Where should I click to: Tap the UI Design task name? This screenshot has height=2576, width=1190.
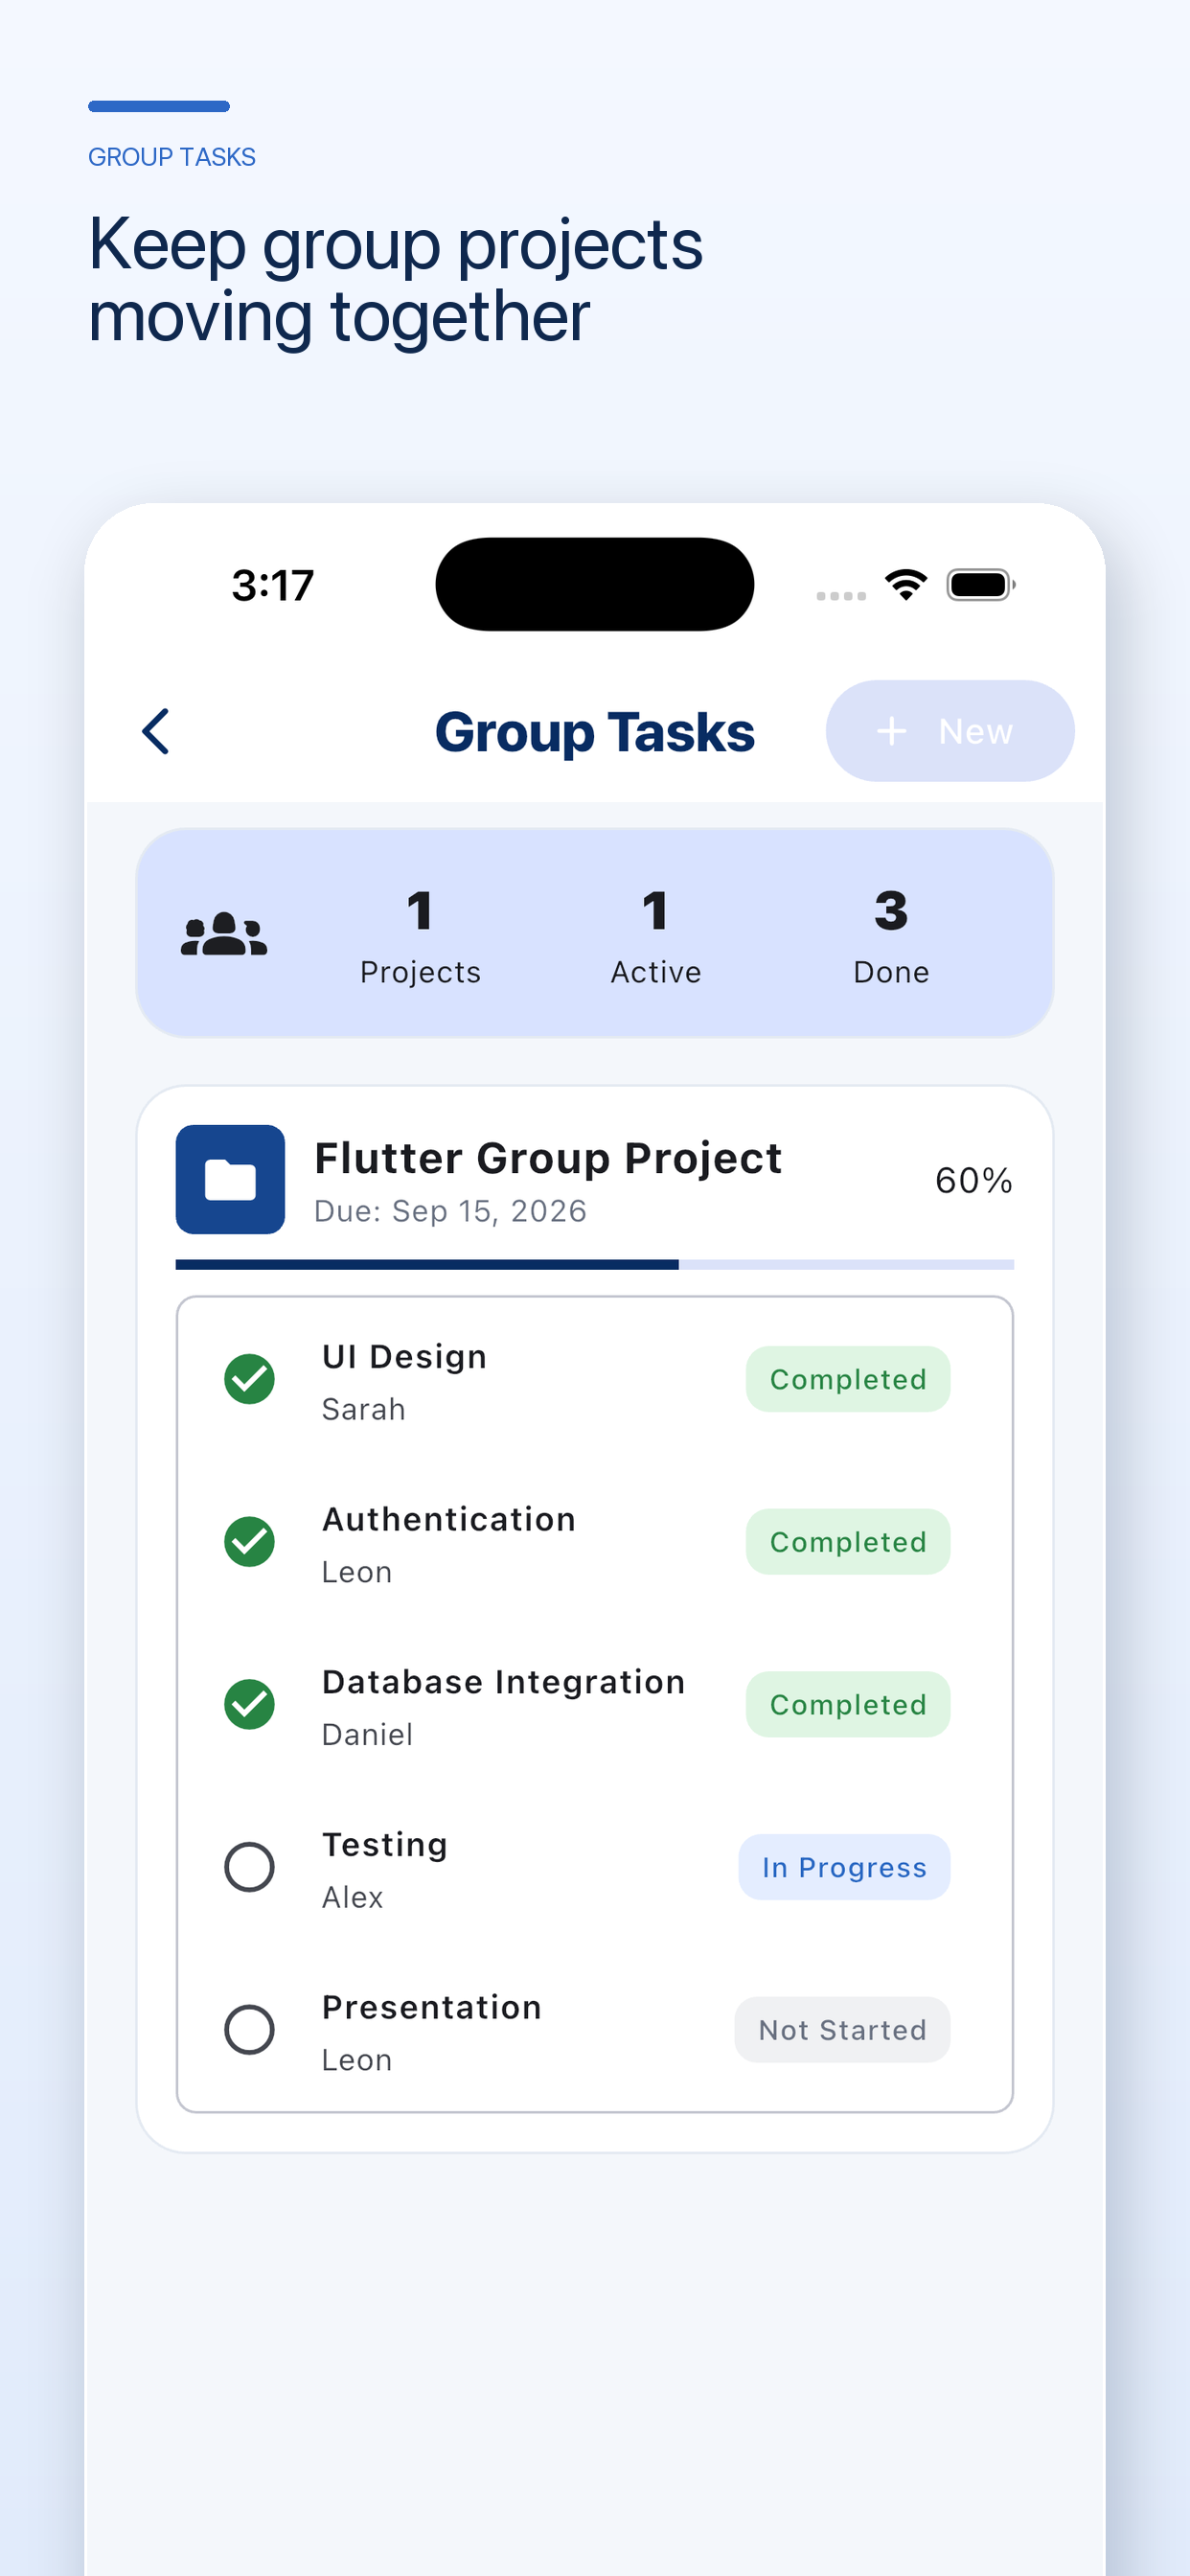pos(404,1356)
